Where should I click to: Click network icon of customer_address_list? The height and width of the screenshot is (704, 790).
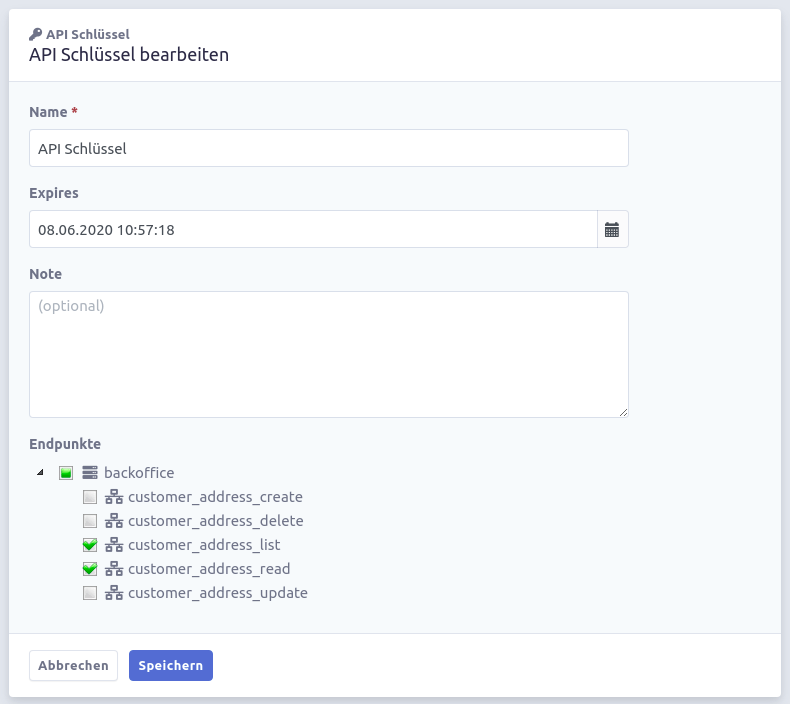tap(114, 545)
